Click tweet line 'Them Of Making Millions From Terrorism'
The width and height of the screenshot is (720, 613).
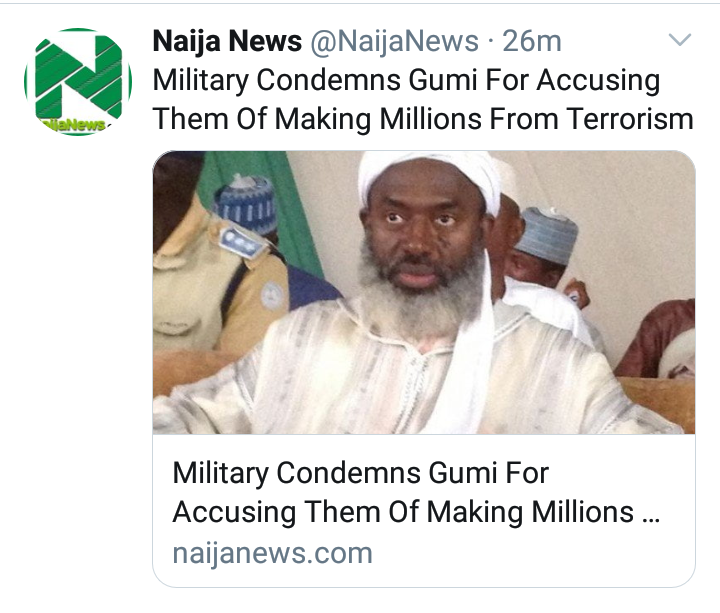click(423, 119)
